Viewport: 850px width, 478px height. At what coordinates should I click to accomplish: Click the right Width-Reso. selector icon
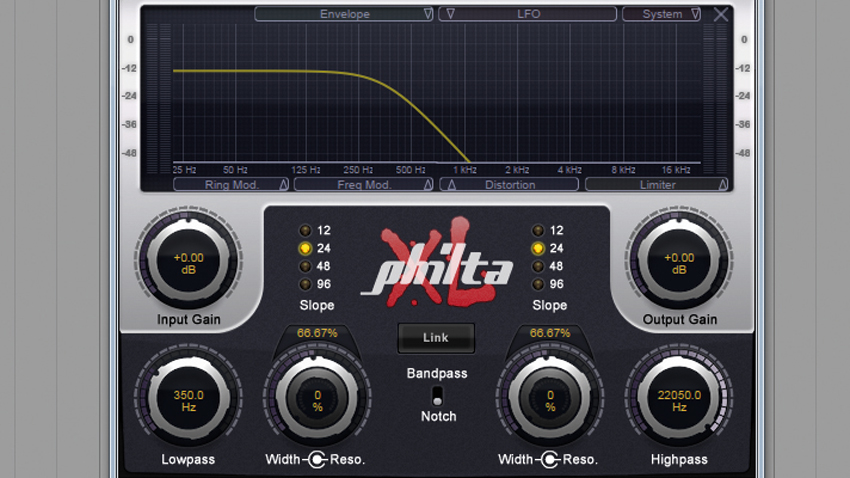(550, 460)
